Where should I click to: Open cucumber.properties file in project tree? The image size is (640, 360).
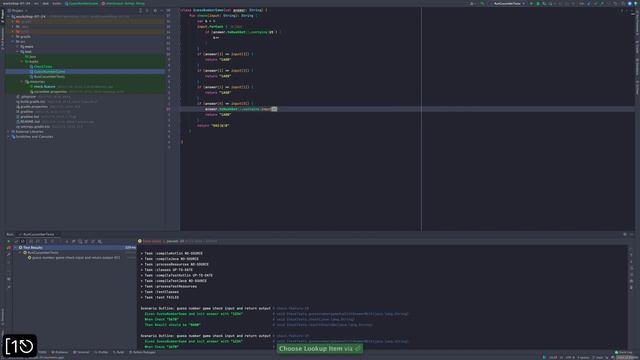[x=50, y=91]
